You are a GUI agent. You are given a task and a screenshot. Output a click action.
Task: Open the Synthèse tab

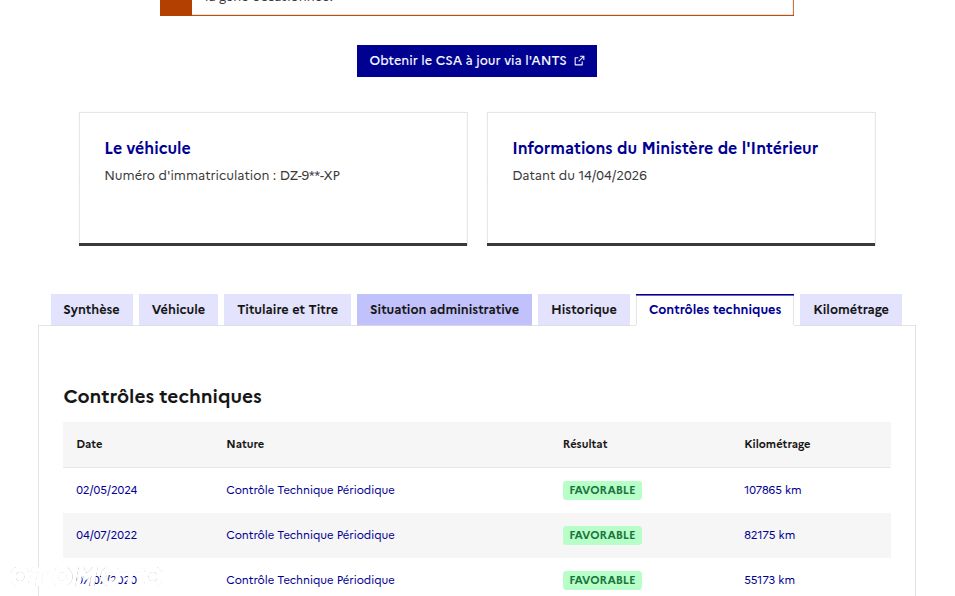click(x=91, y=310)
